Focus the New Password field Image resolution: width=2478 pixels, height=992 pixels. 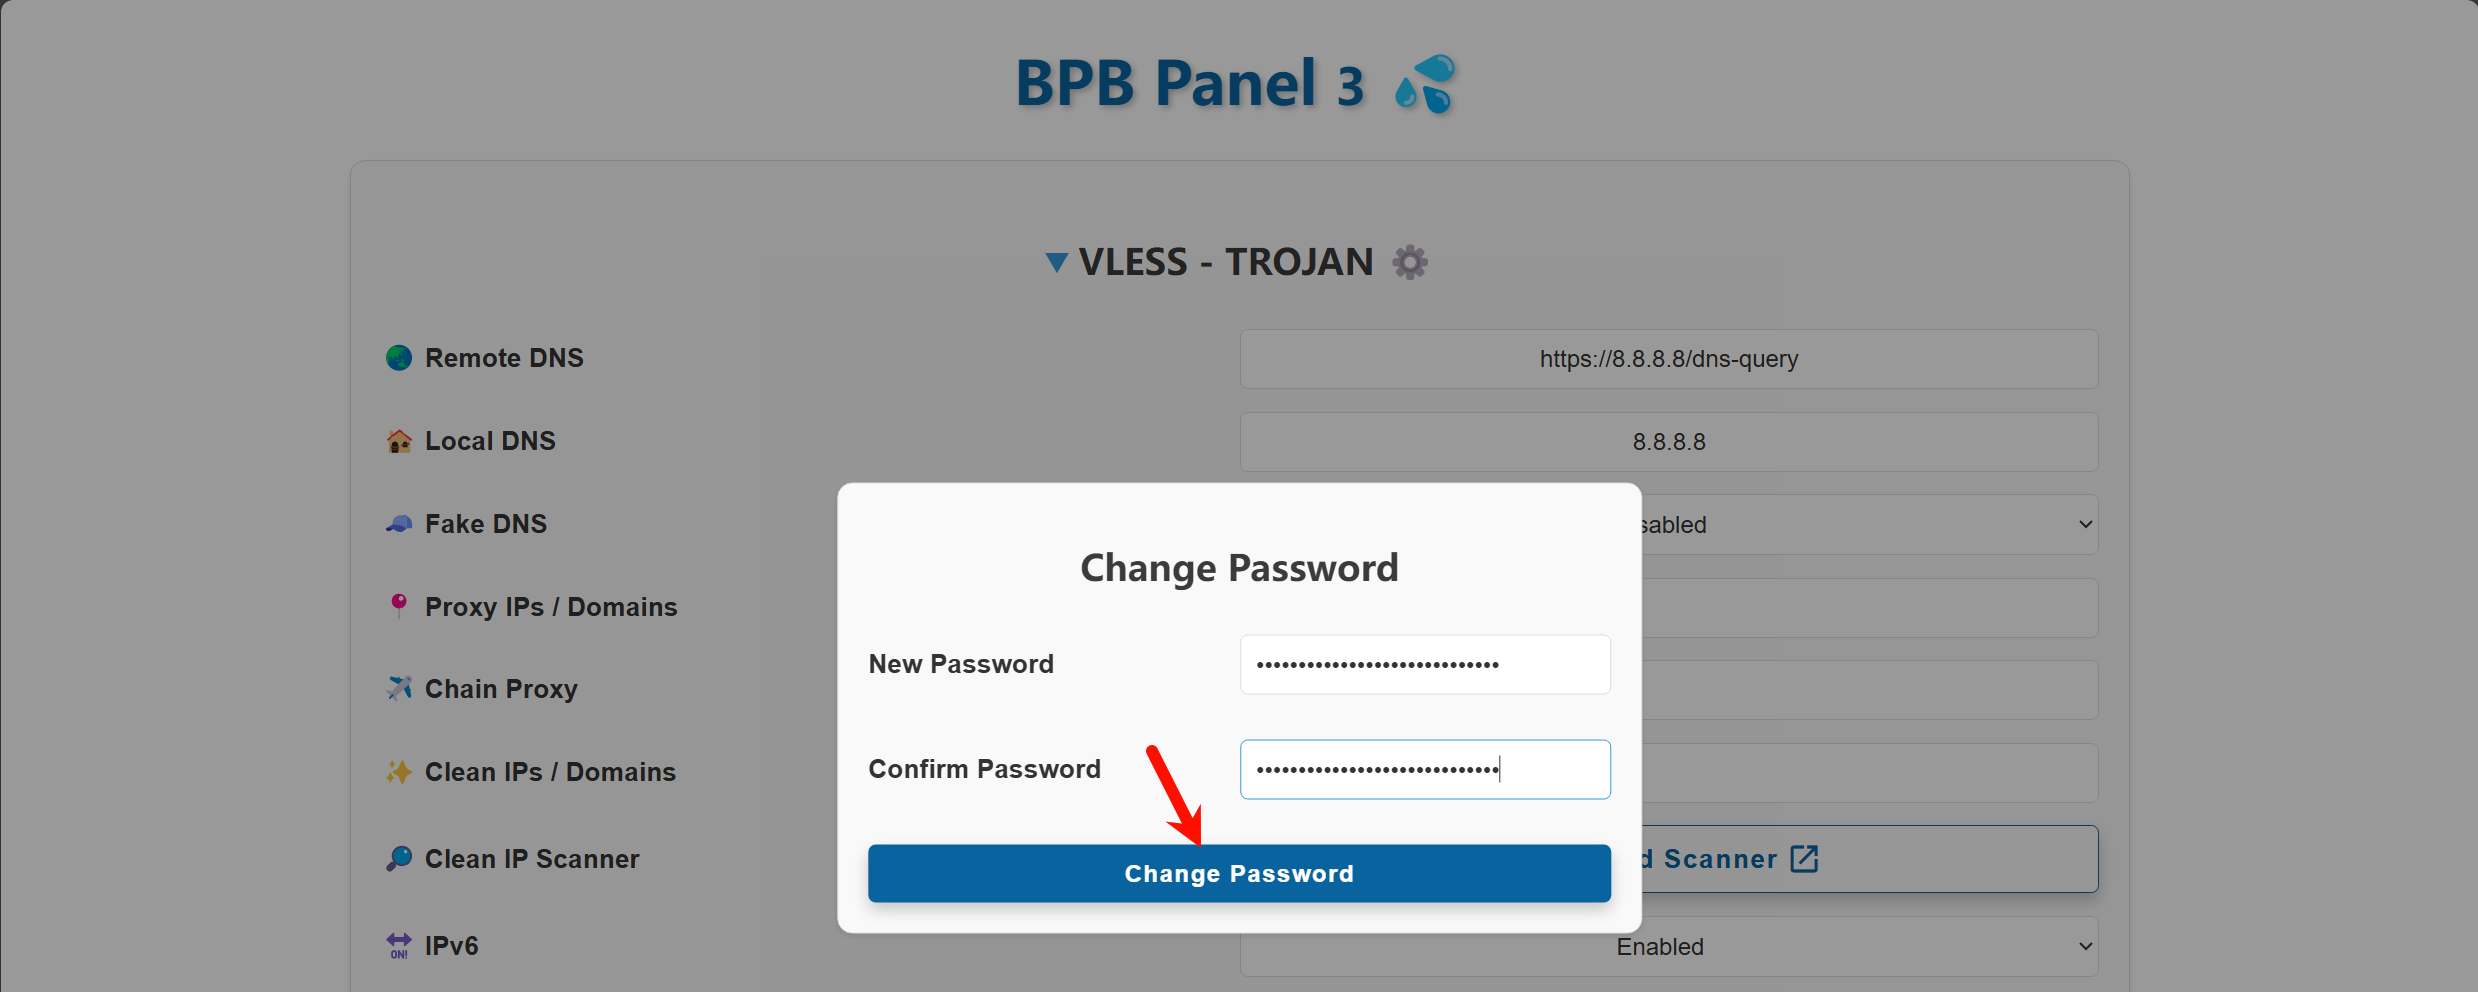pos(1424,665)
